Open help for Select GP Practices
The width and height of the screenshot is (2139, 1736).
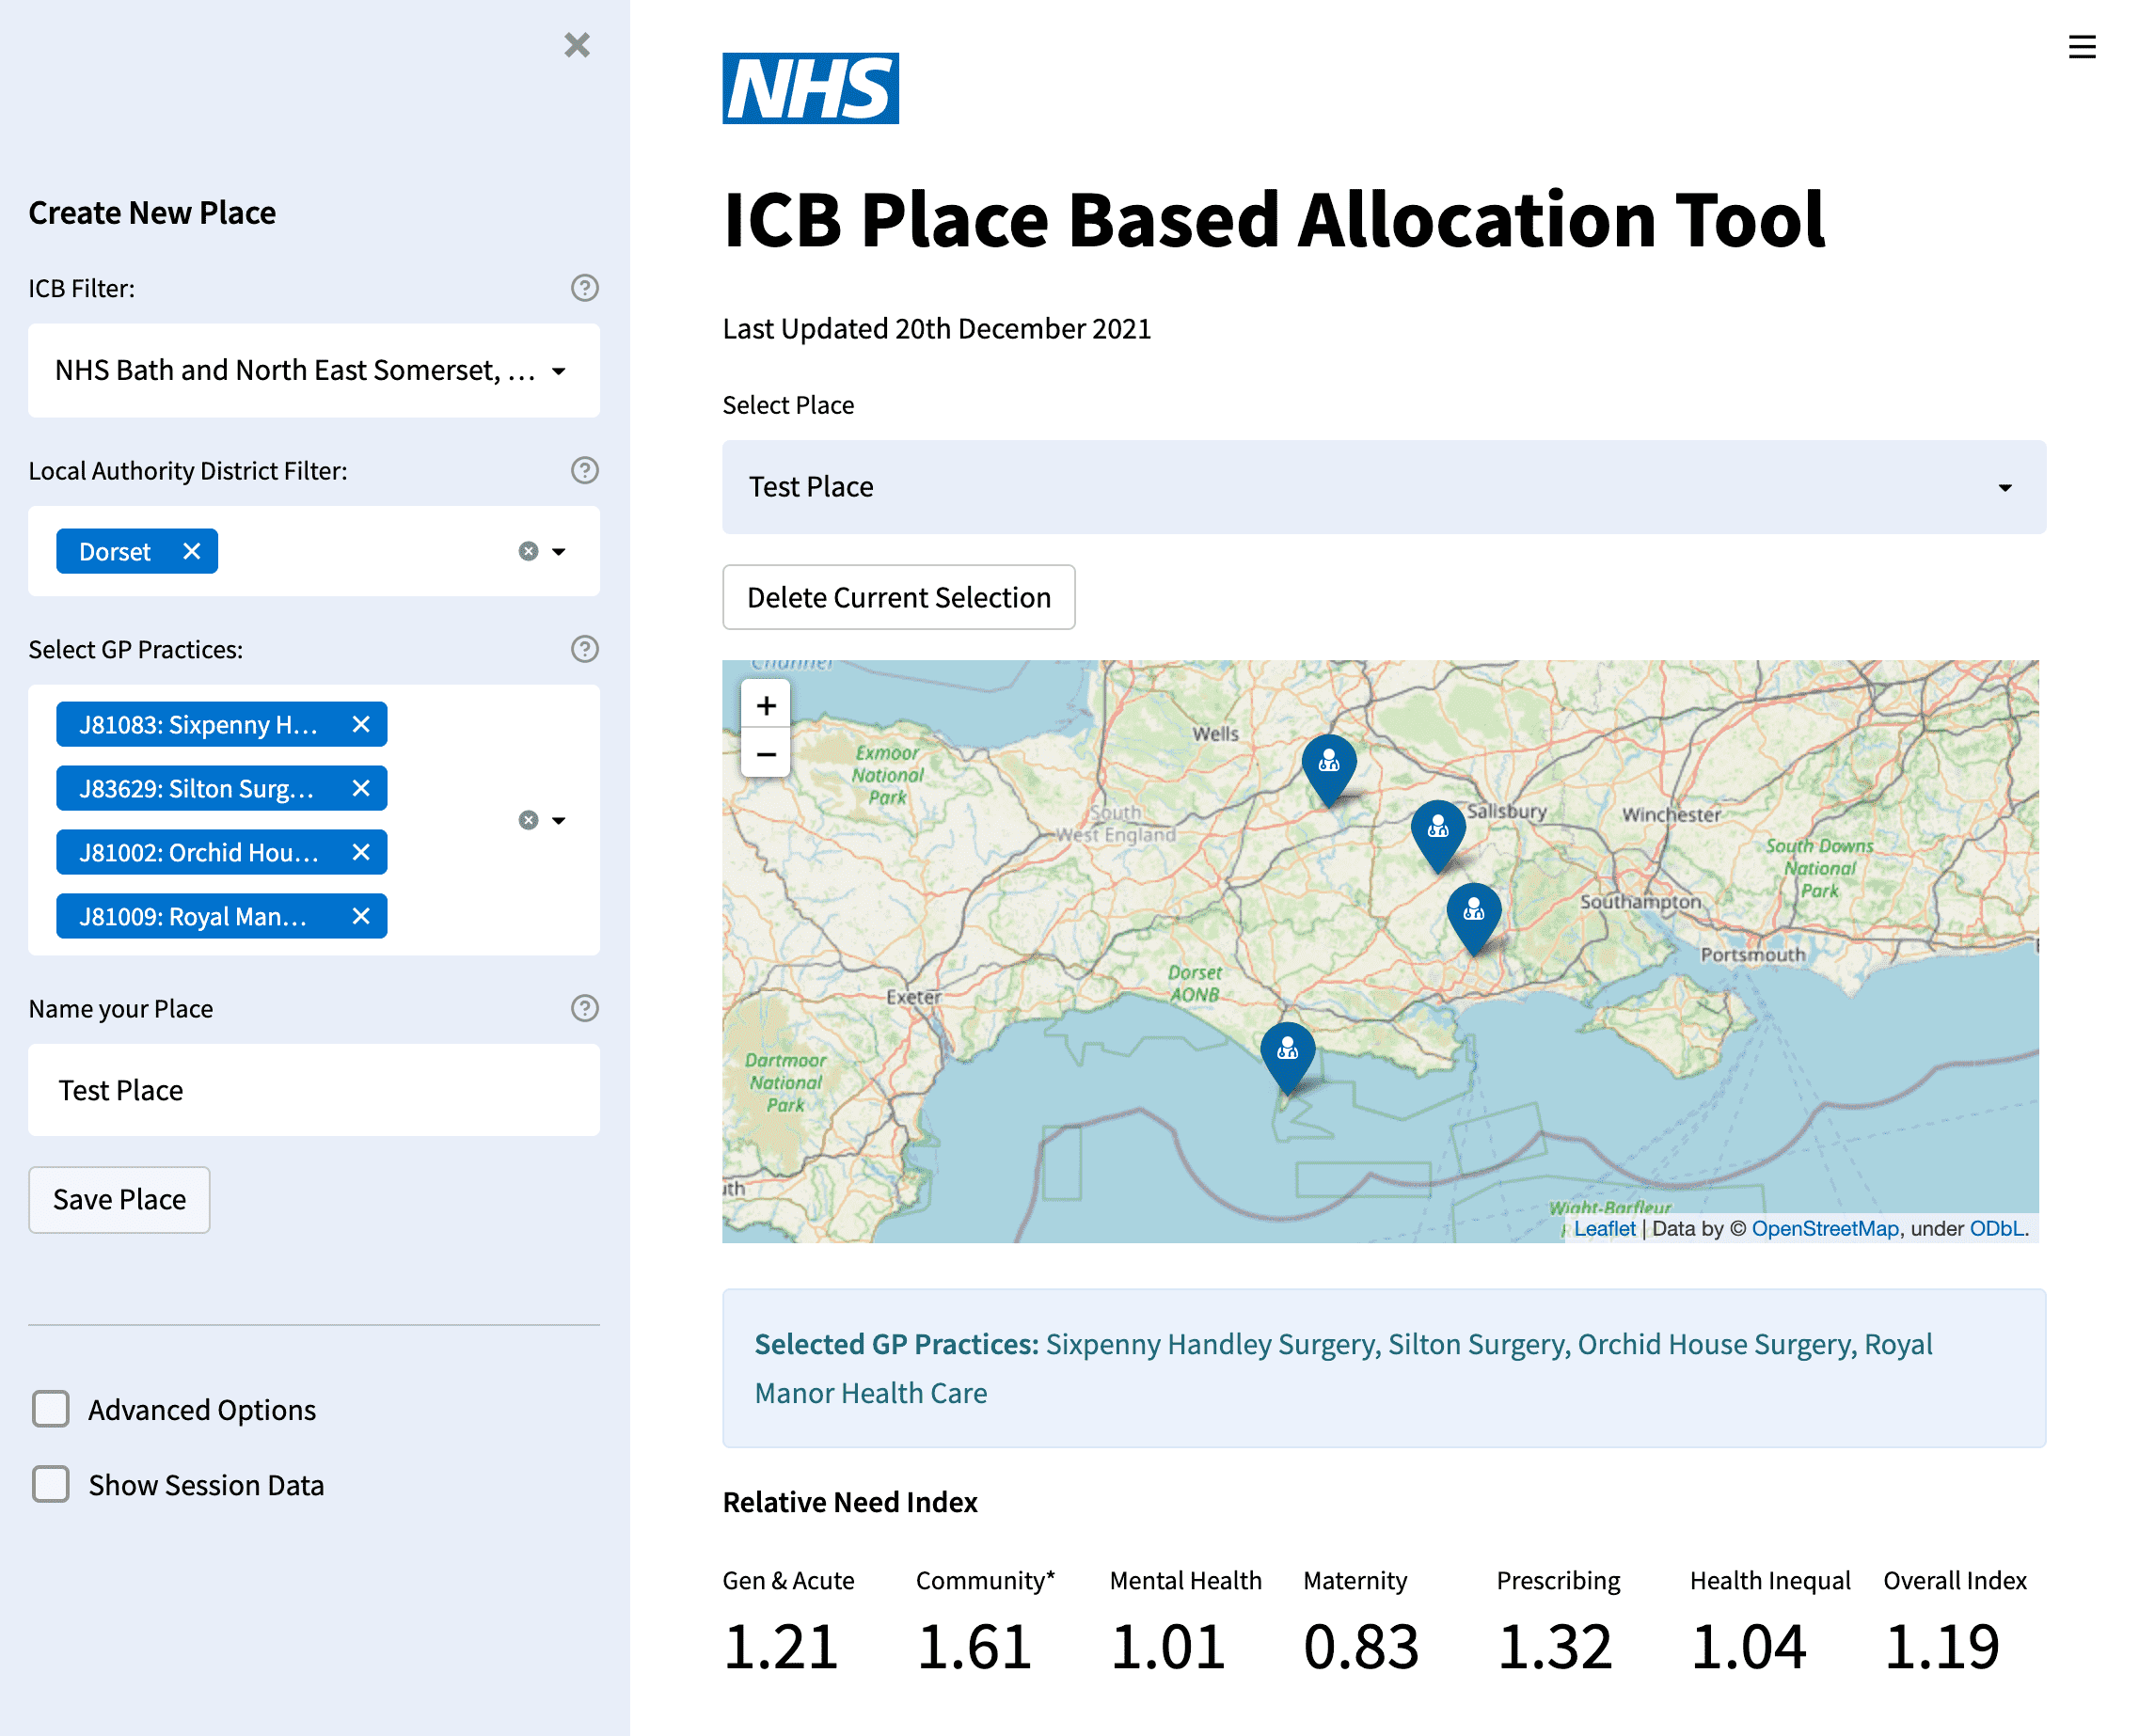click(x=584, y=649)
